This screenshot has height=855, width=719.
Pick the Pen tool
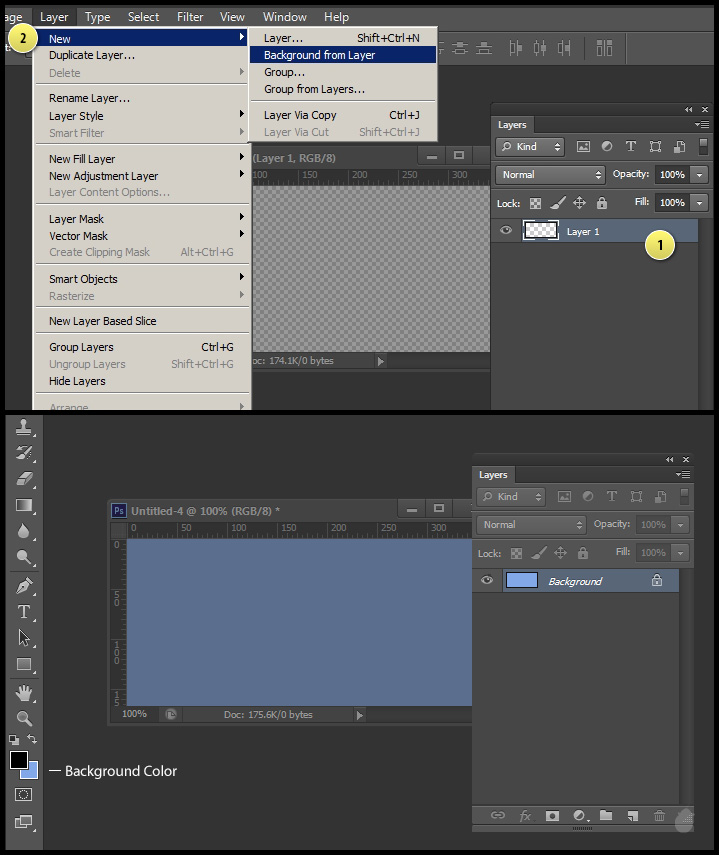point(24,585)
